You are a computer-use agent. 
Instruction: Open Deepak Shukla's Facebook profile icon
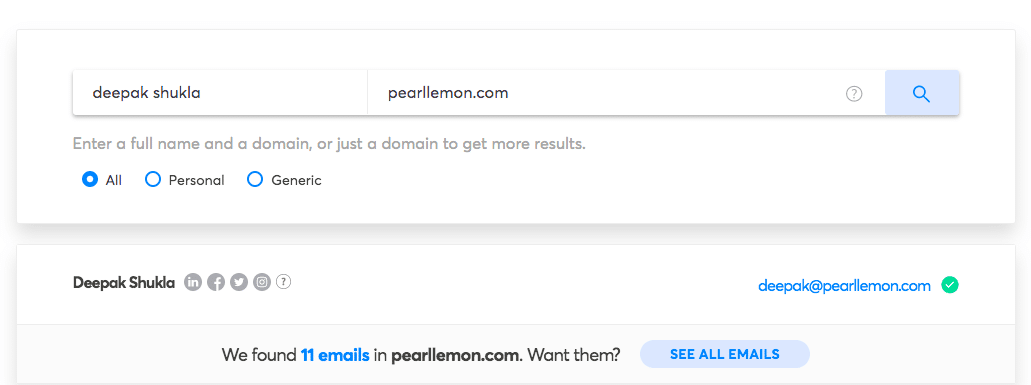pyautogui.click(x=216, y=283)
